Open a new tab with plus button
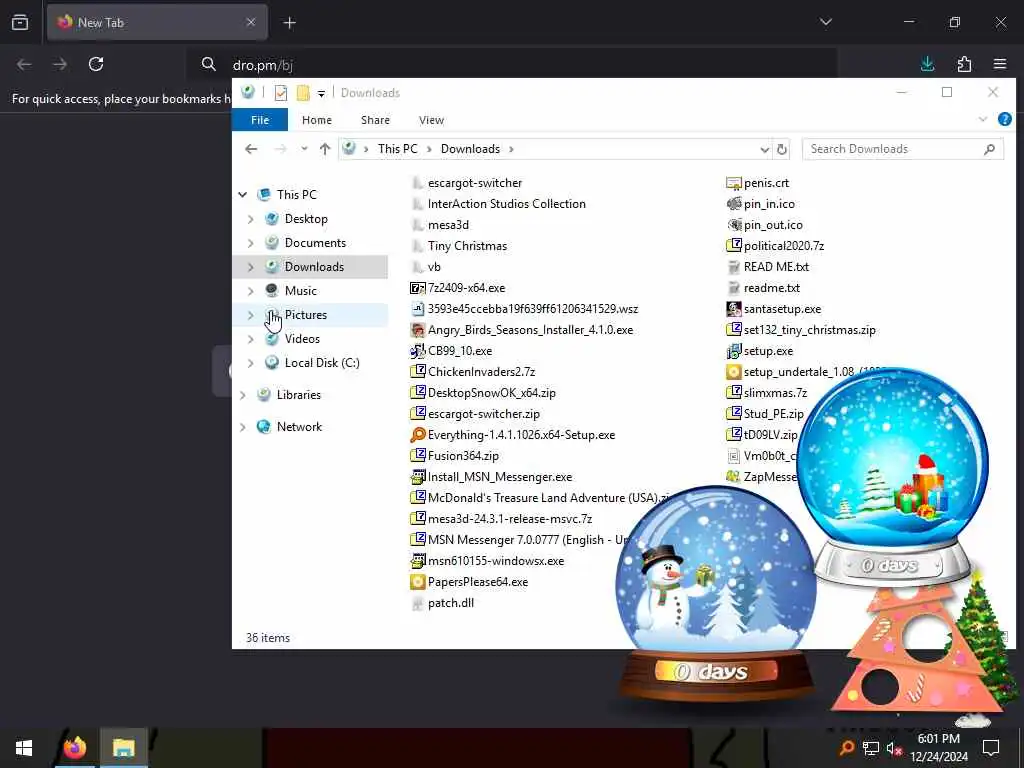Viewport: 1024px width, 768px height. point(289,23)
